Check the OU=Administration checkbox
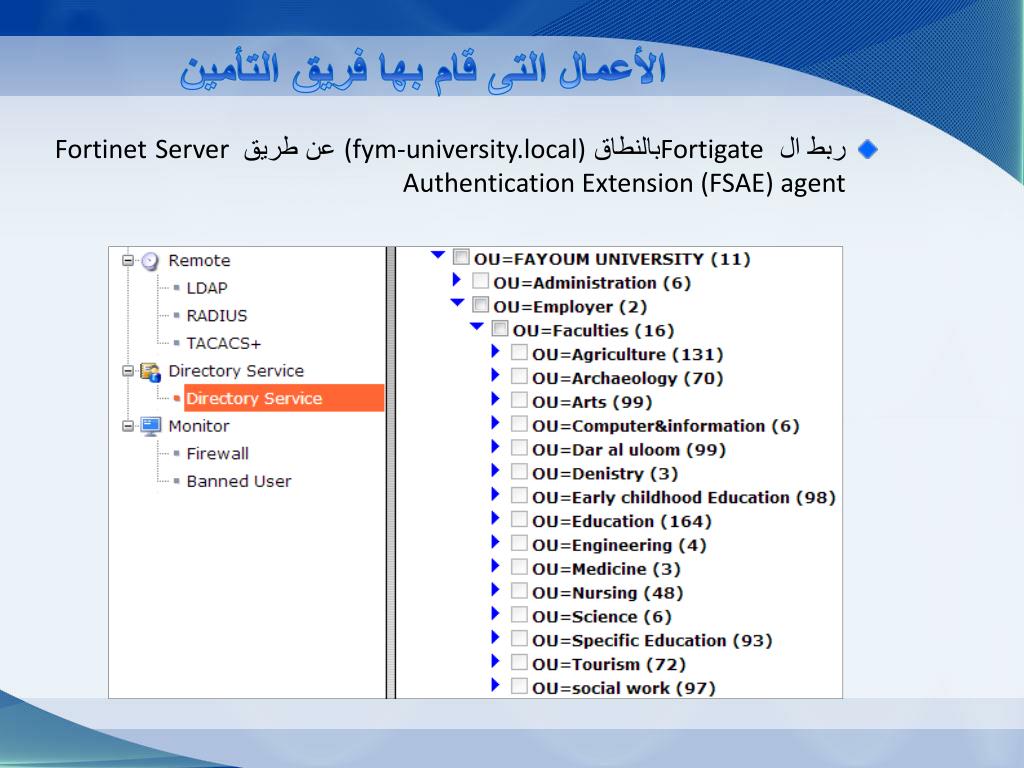 pyautogui.click(x=480, y=280)
